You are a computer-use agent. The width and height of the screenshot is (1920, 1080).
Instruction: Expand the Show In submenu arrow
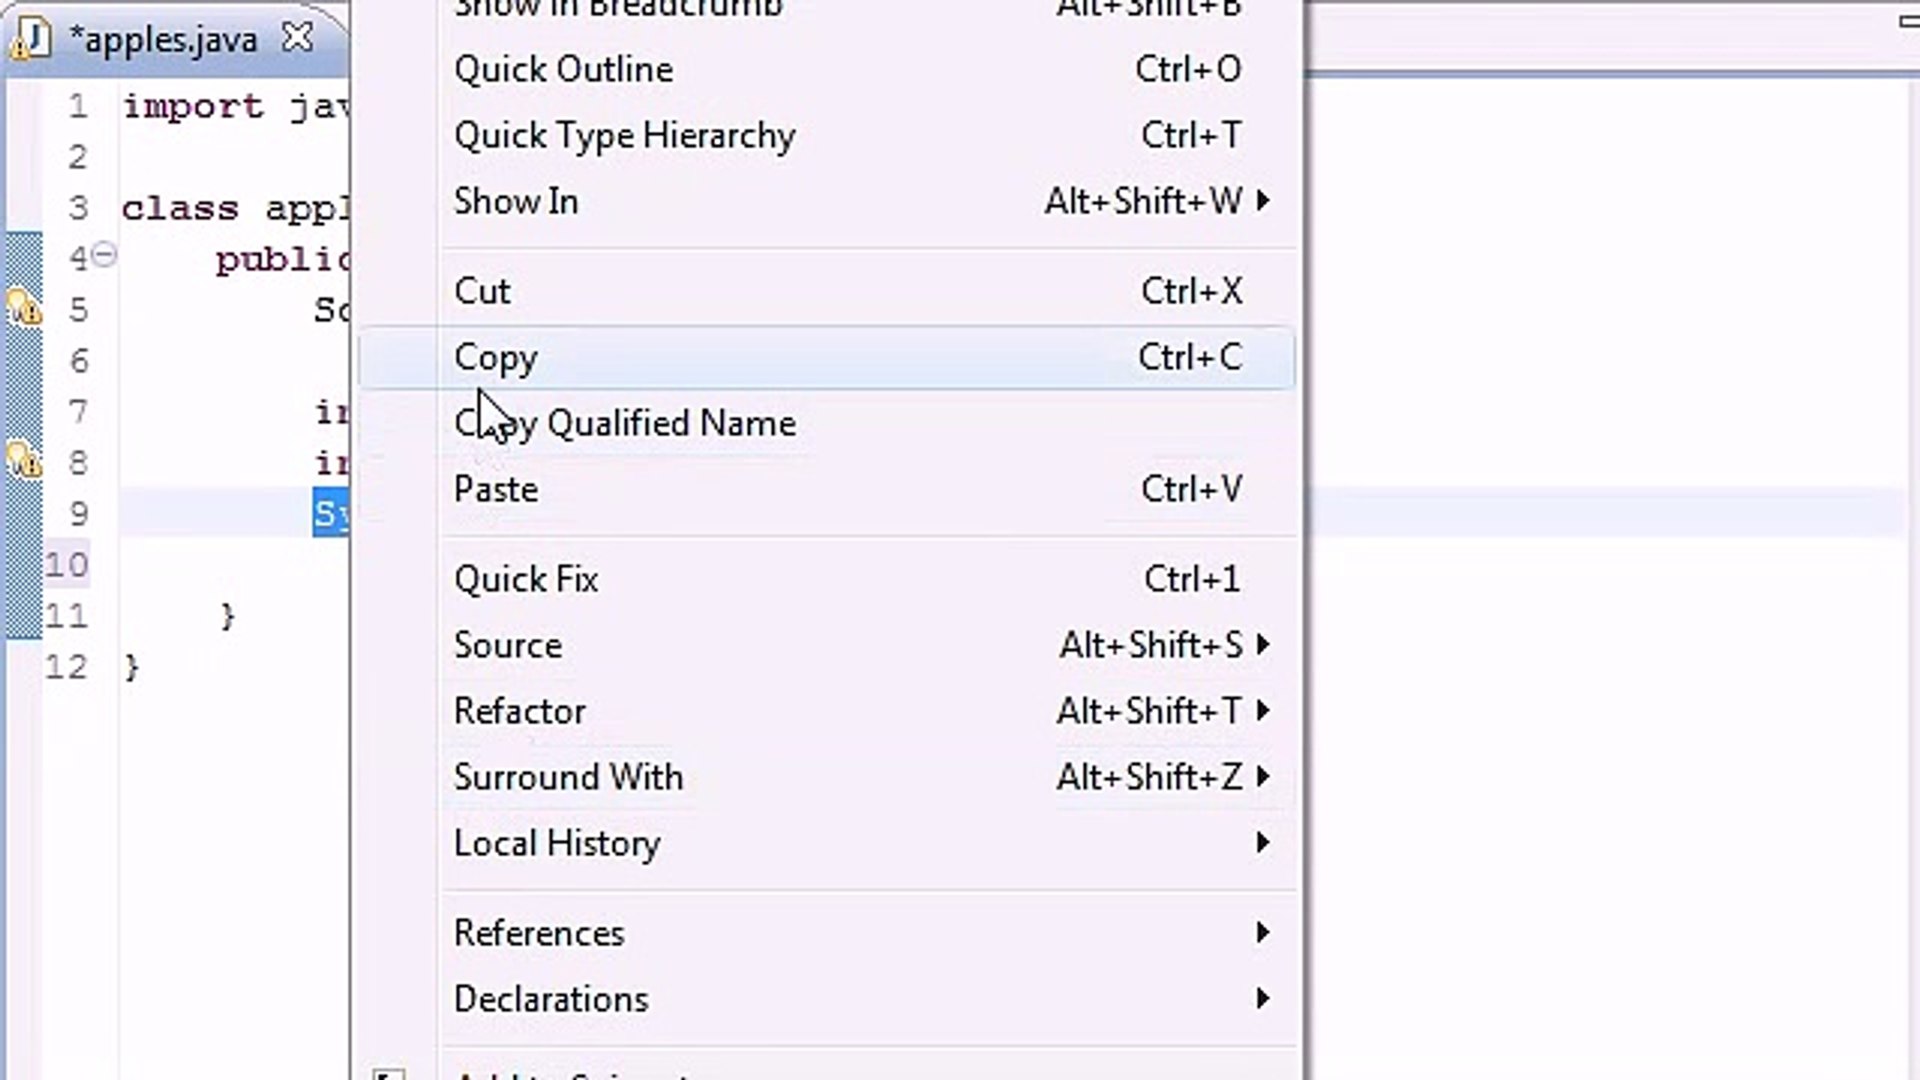(x=1262, y=201)
